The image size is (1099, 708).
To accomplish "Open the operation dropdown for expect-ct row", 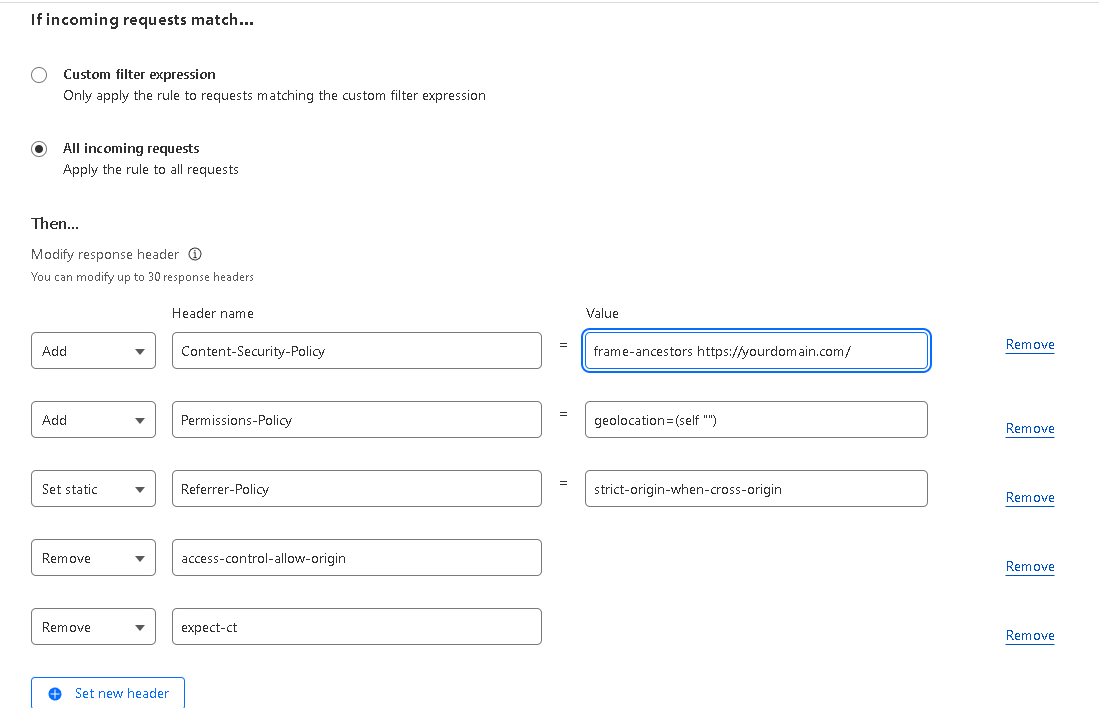I will point(93,626).
